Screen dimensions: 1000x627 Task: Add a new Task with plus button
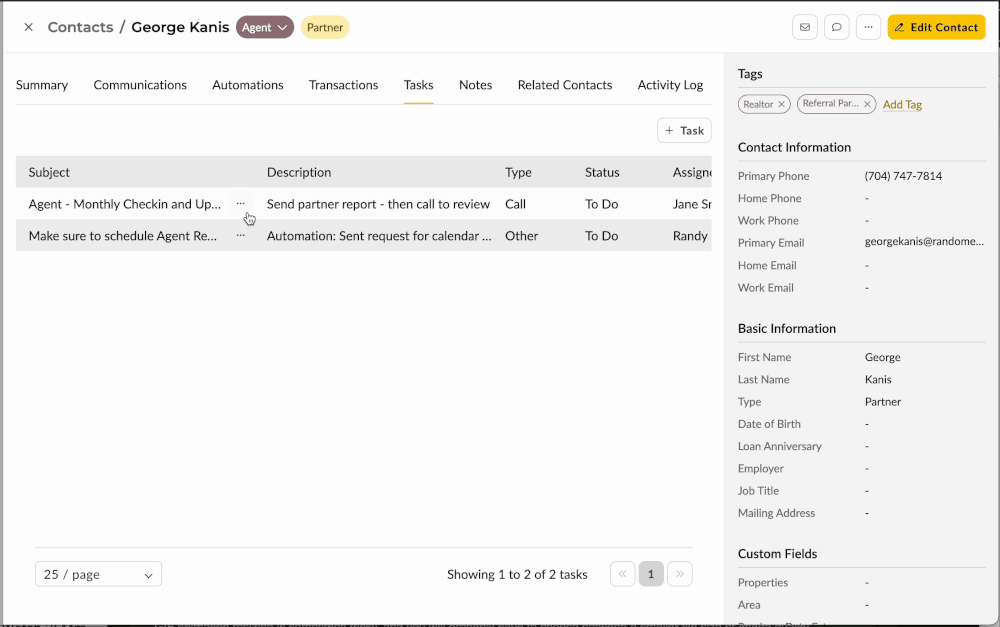tap(684, 131)
